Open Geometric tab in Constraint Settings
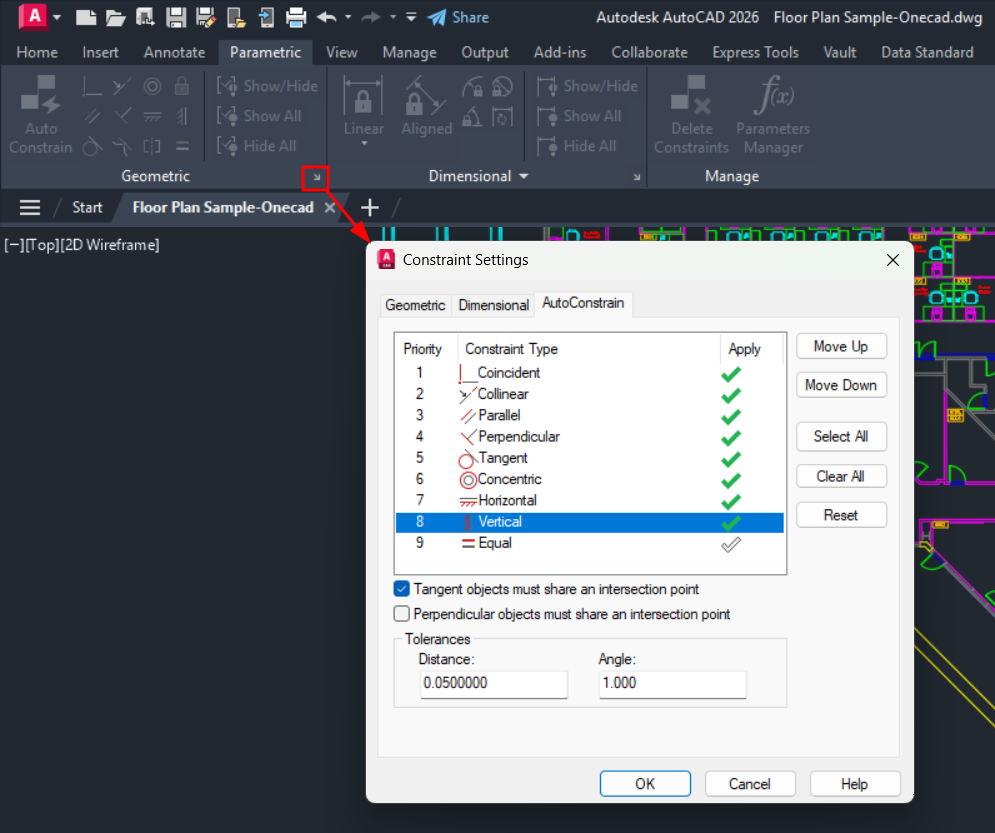 [x=415, y=305]
